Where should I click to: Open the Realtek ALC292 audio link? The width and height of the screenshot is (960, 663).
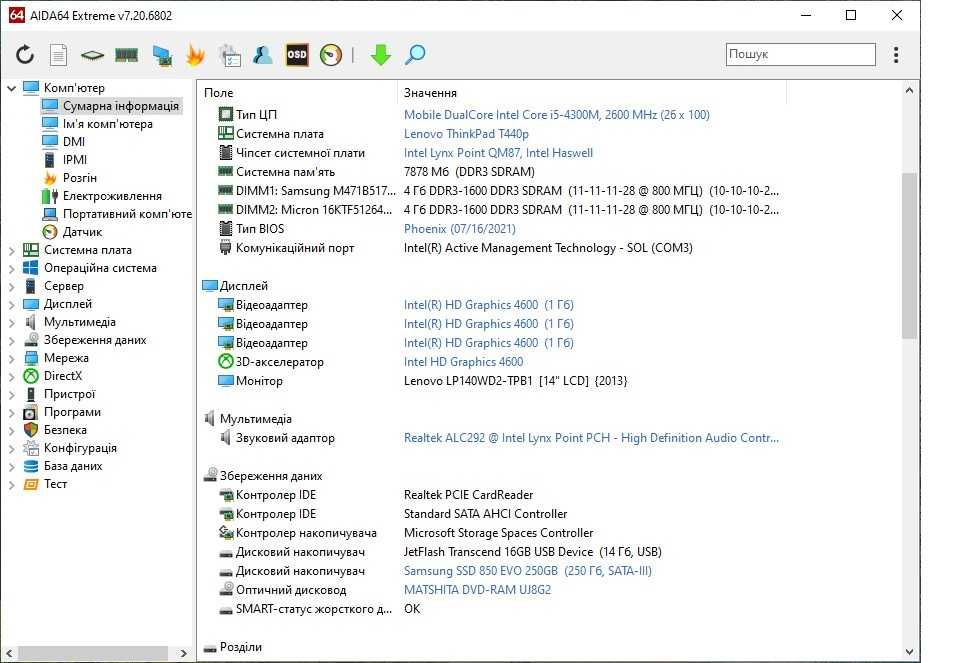click(x=591, y=438)
